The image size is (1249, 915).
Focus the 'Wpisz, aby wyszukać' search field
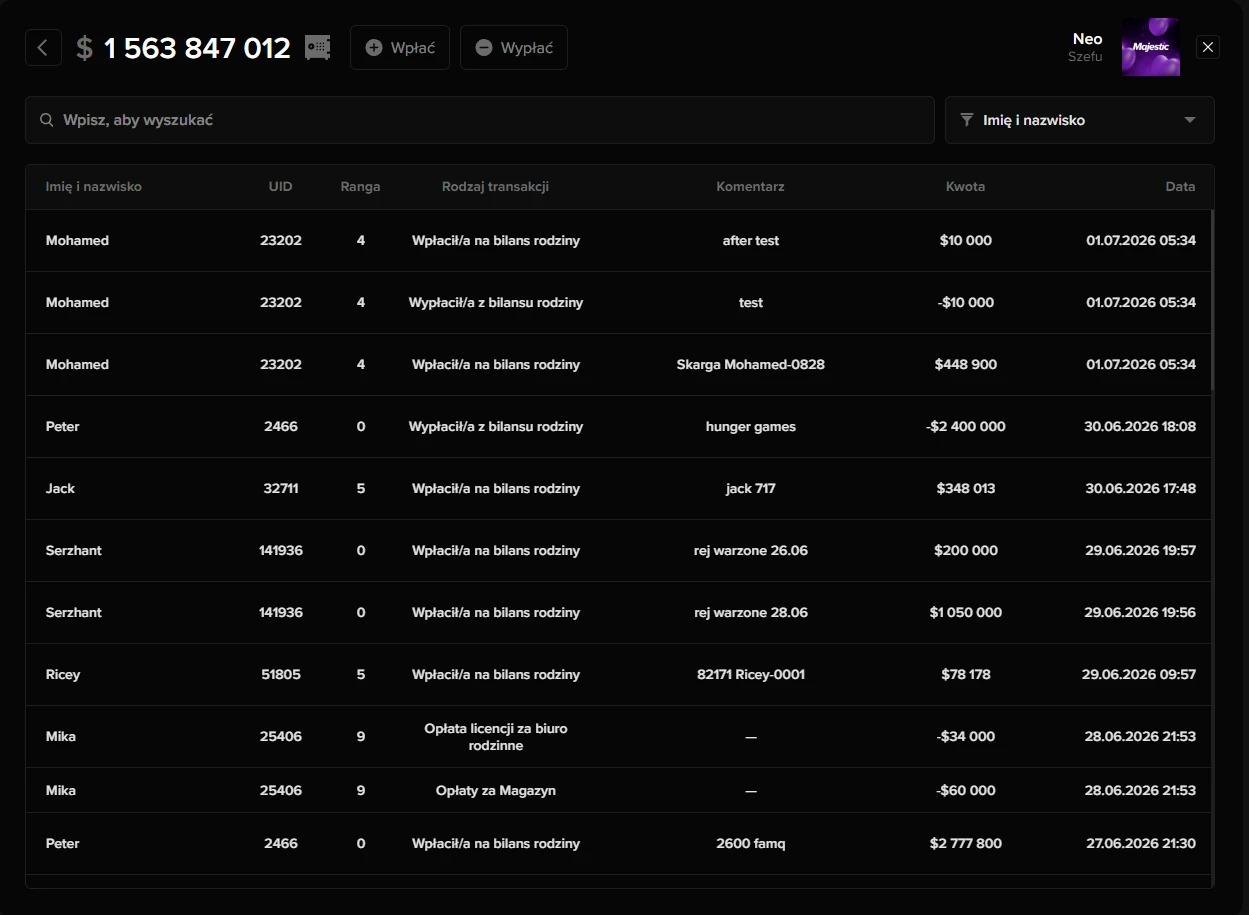(x=480, y=120)
